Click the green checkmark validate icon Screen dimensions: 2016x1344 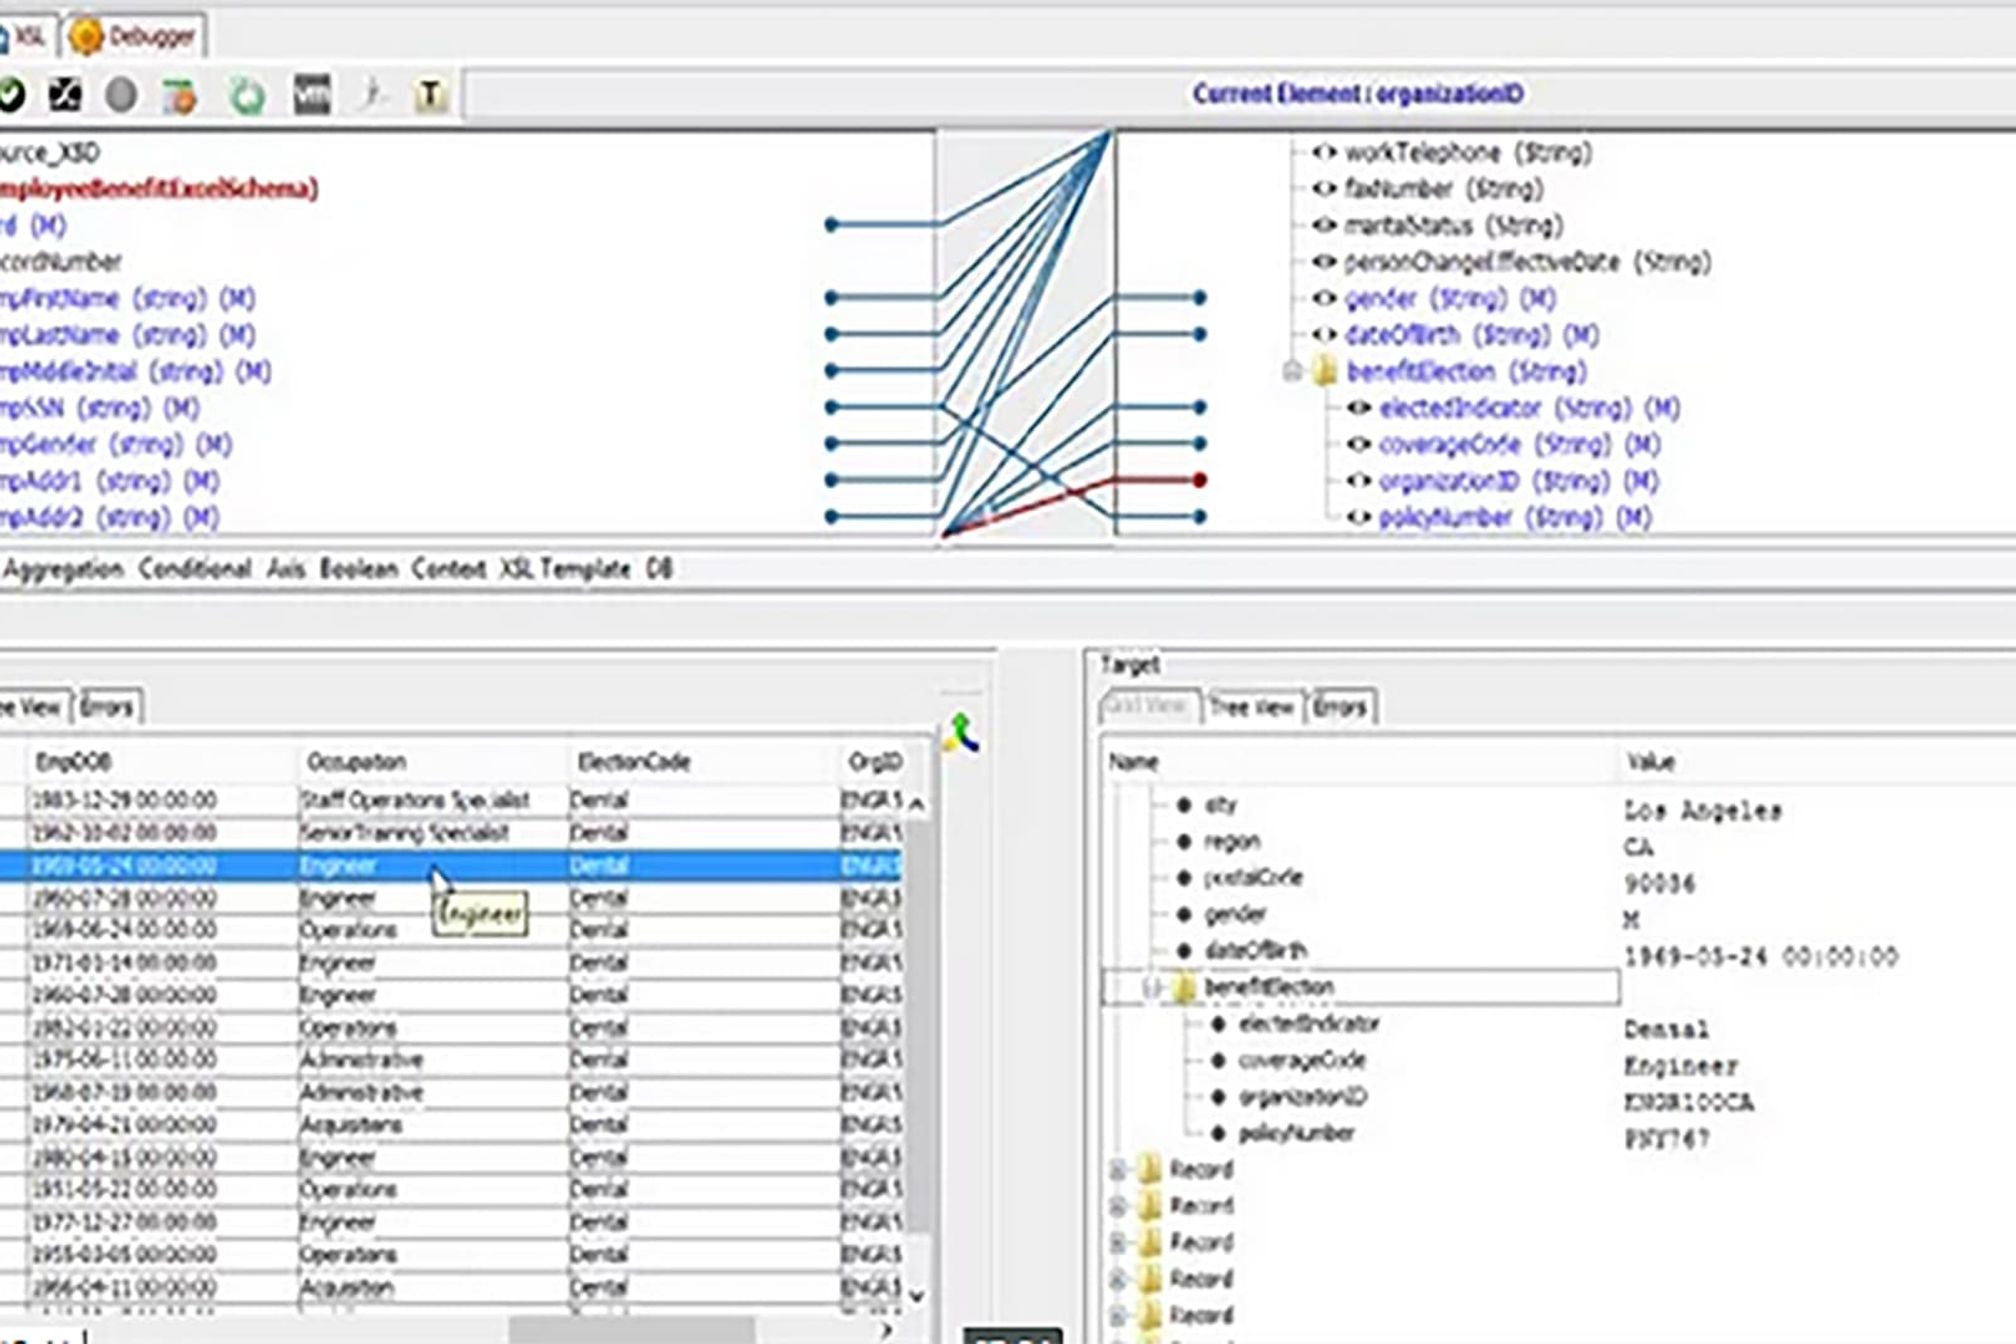click(10, 96)
